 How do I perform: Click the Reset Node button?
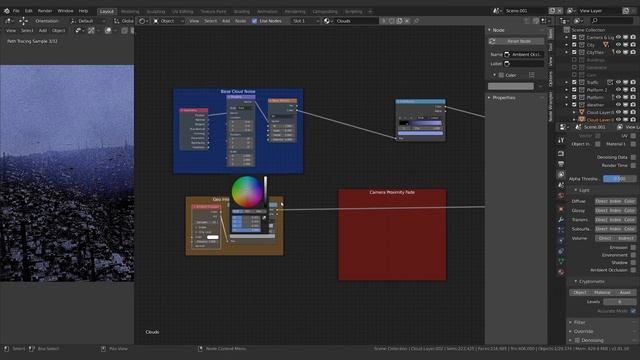click(x=516, y=41)
